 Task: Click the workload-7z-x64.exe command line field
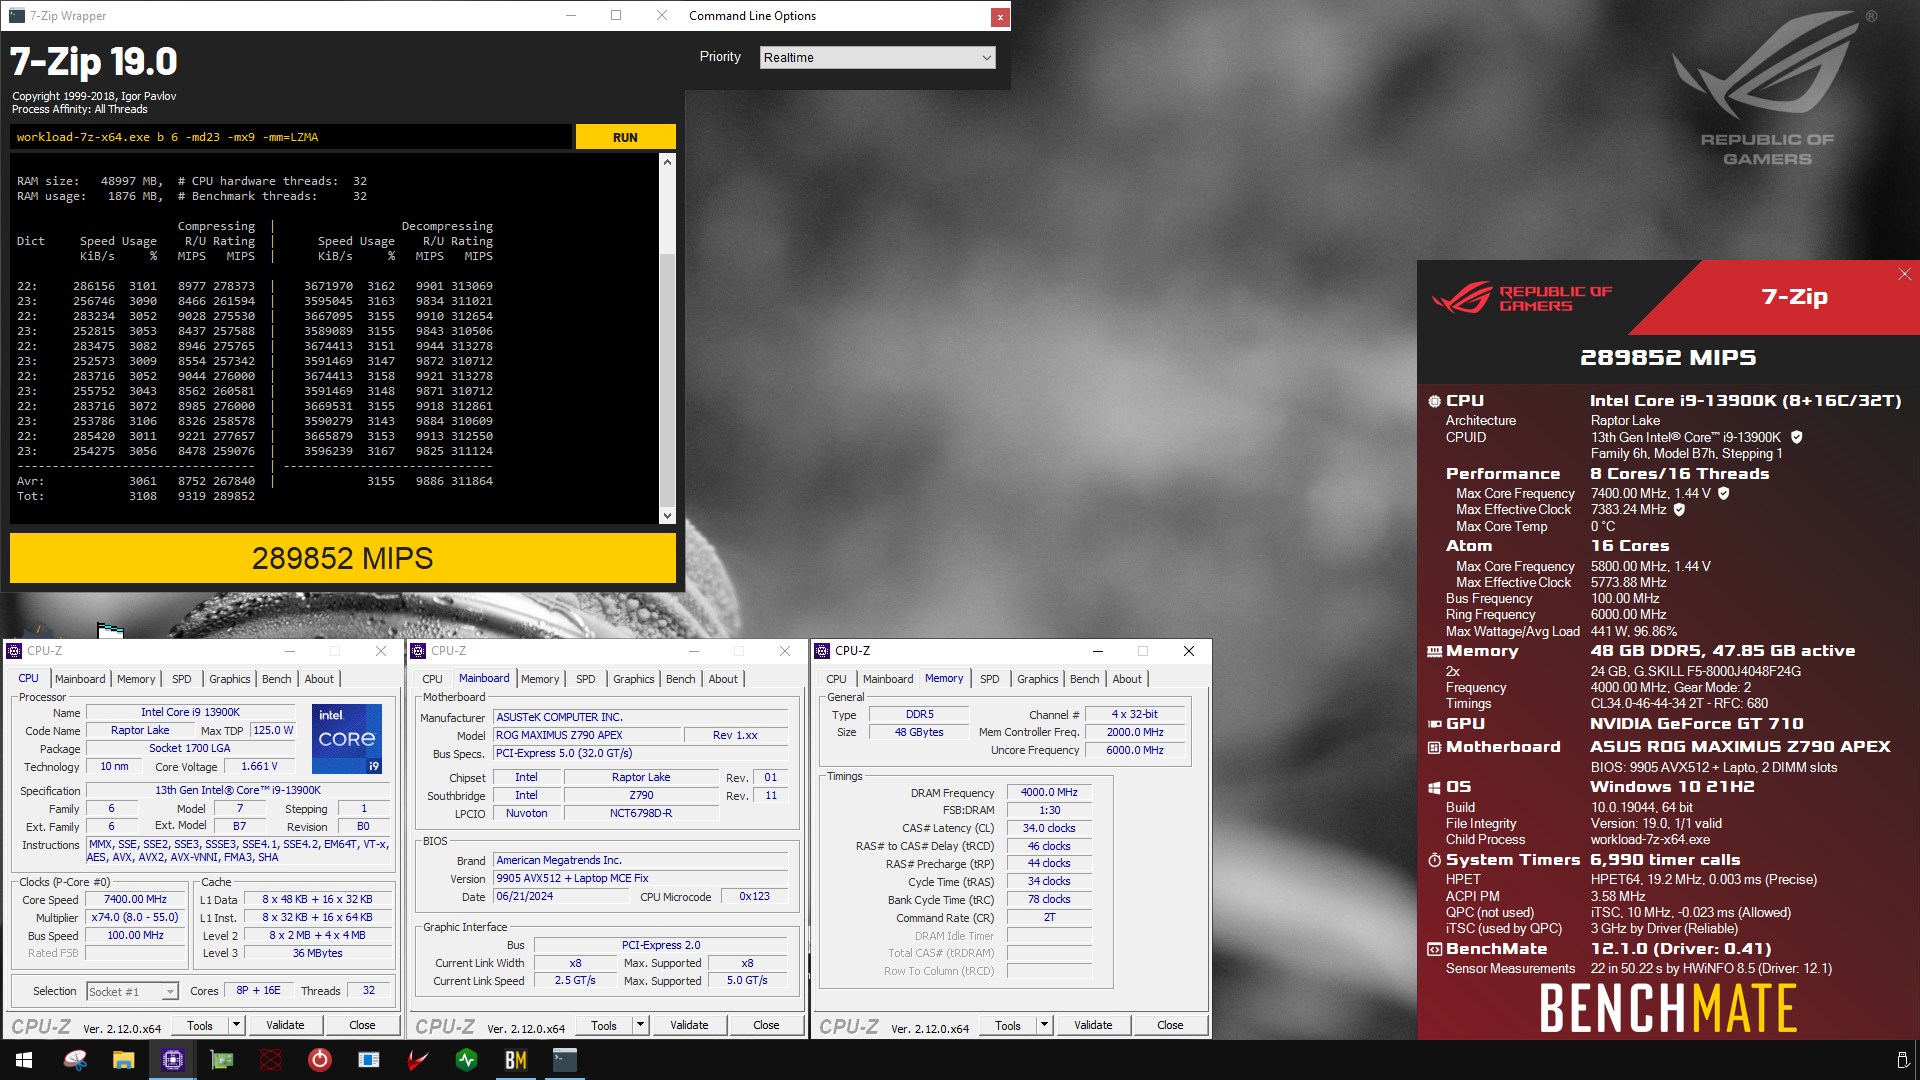[x=291, y=137]
